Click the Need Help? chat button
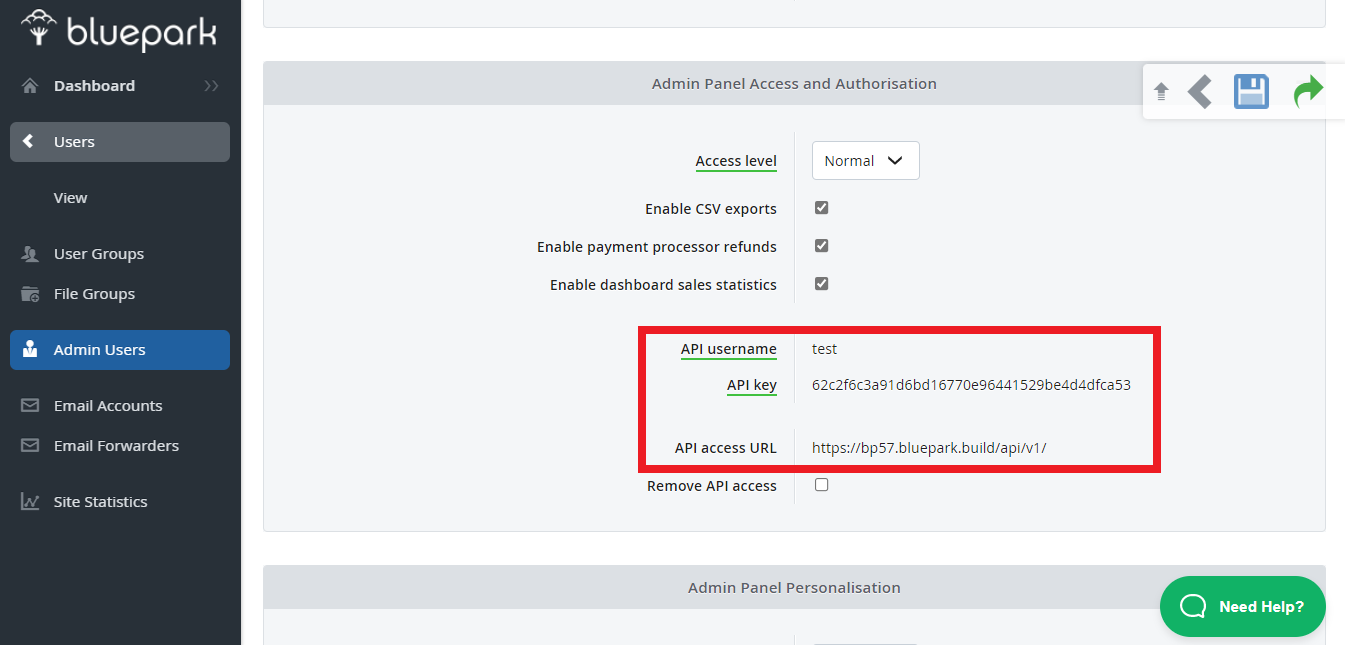This screenshot has height=645, width=1345. (x=1242, y=606)
